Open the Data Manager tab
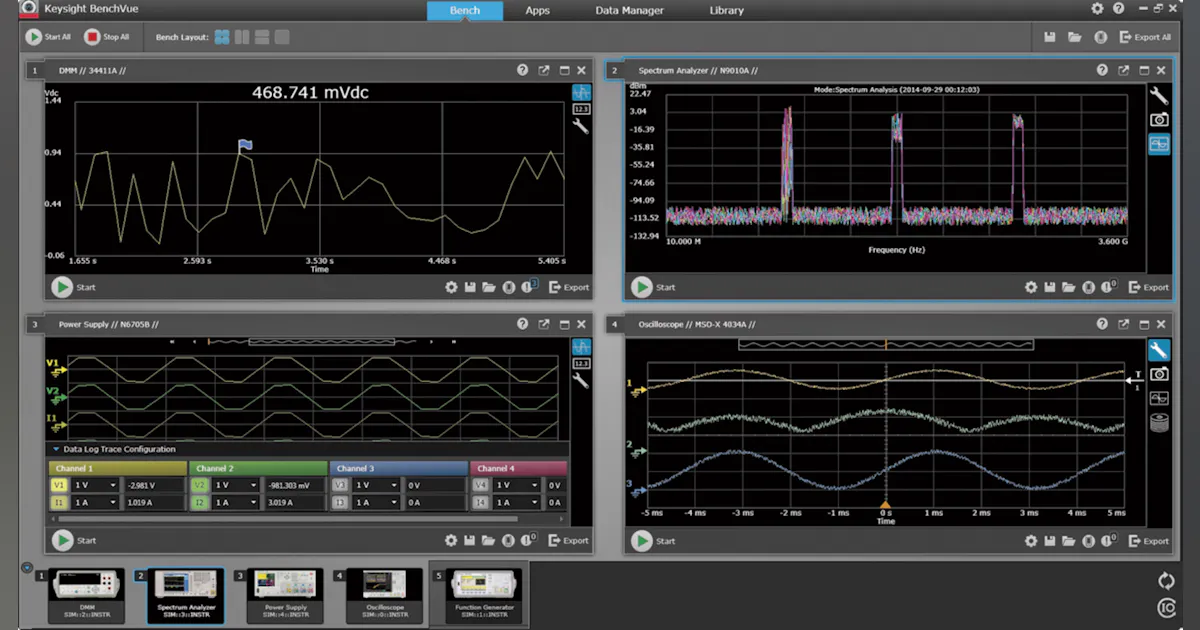The image size is (1200, 630). click(629, 11)
